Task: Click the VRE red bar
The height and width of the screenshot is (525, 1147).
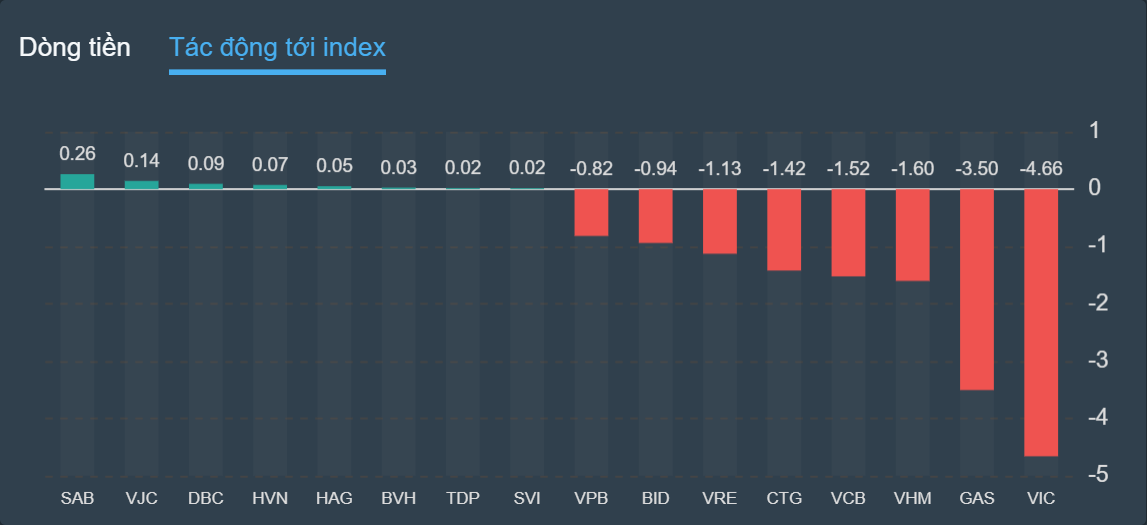Action: [720, 221]
